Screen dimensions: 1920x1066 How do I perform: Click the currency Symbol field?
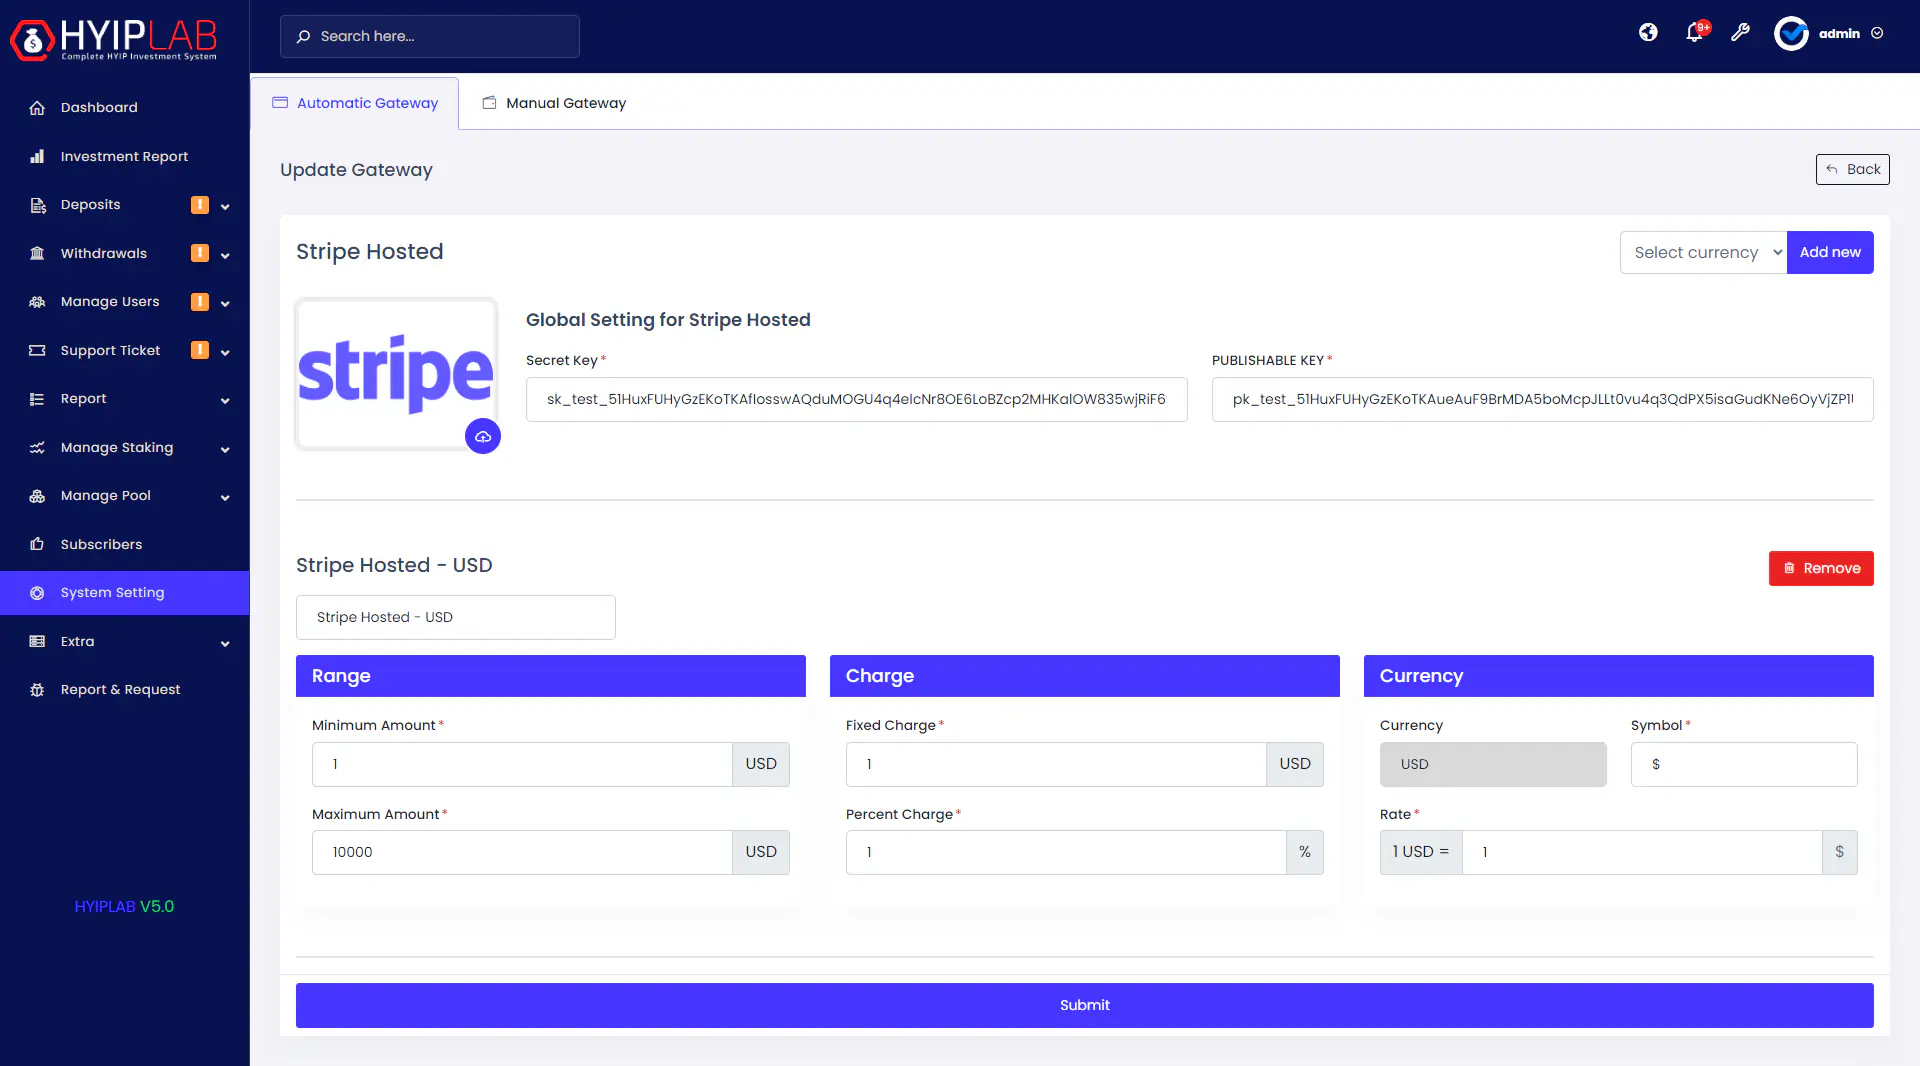point(1744,764)
